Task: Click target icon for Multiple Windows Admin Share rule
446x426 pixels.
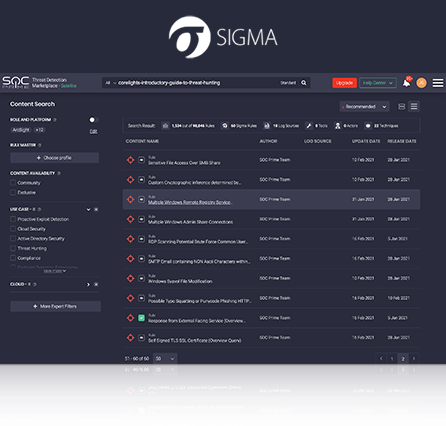Action: coord(130,219)
